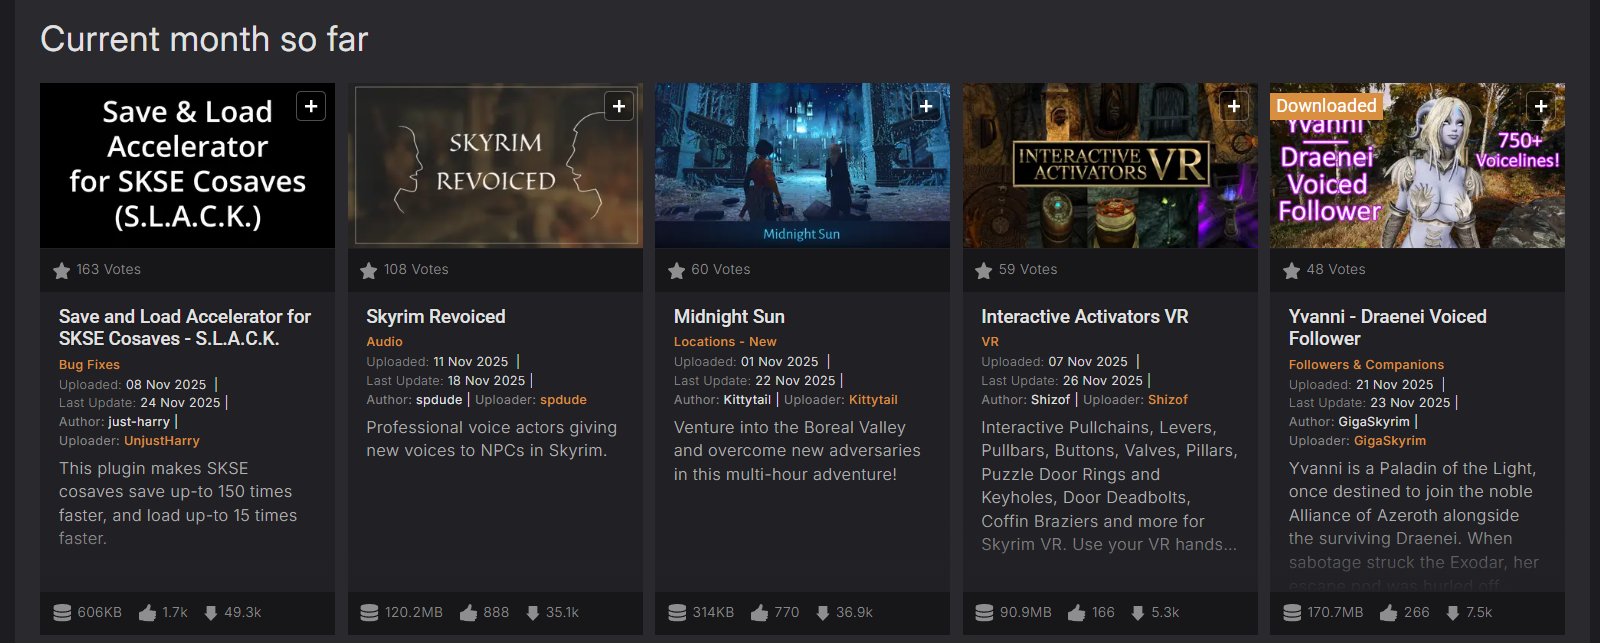Click the file size icon next to 170.7MB
The height and width of the screenshot is (643, 1600).
click(x=1292, y=613)
